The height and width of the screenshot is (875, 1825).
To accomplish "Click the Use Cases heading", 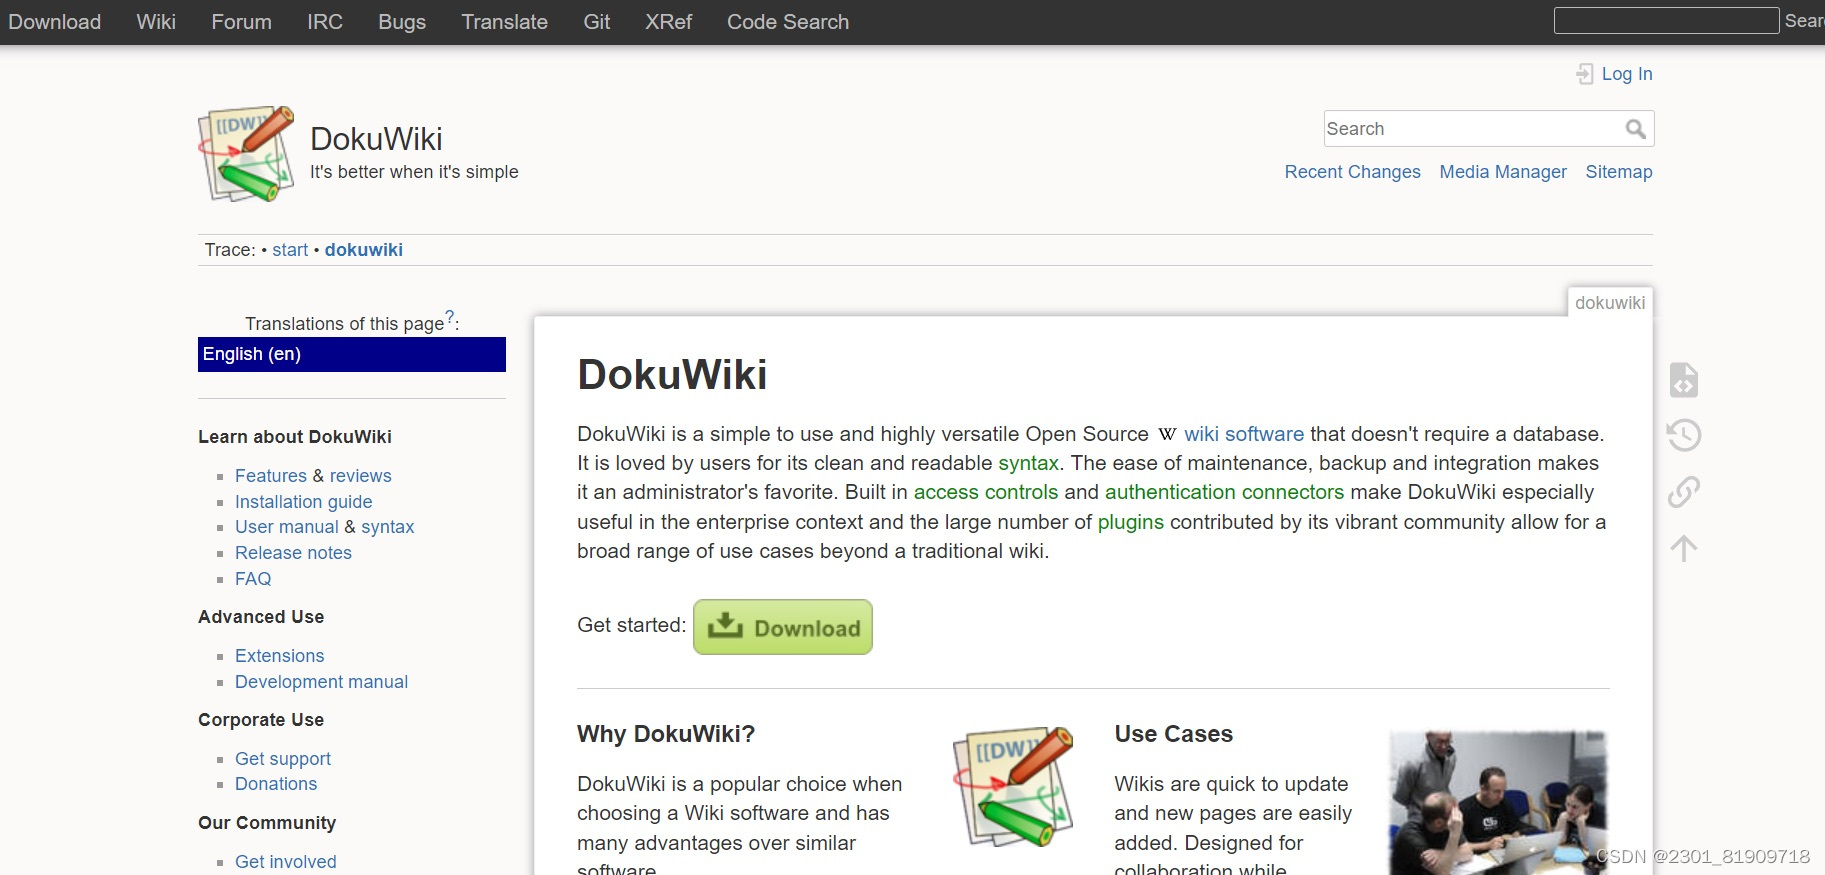I will (1174, 734).
